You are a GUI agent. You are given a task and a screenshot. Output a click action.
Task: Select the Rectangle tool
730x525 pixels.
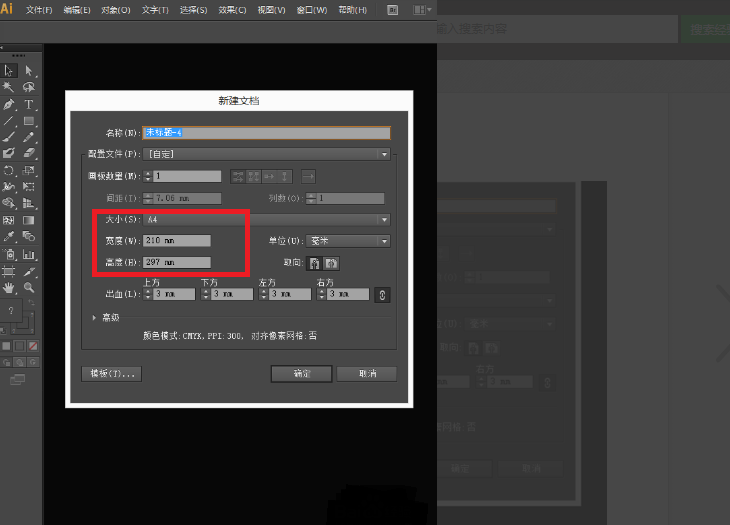[29, 121]
